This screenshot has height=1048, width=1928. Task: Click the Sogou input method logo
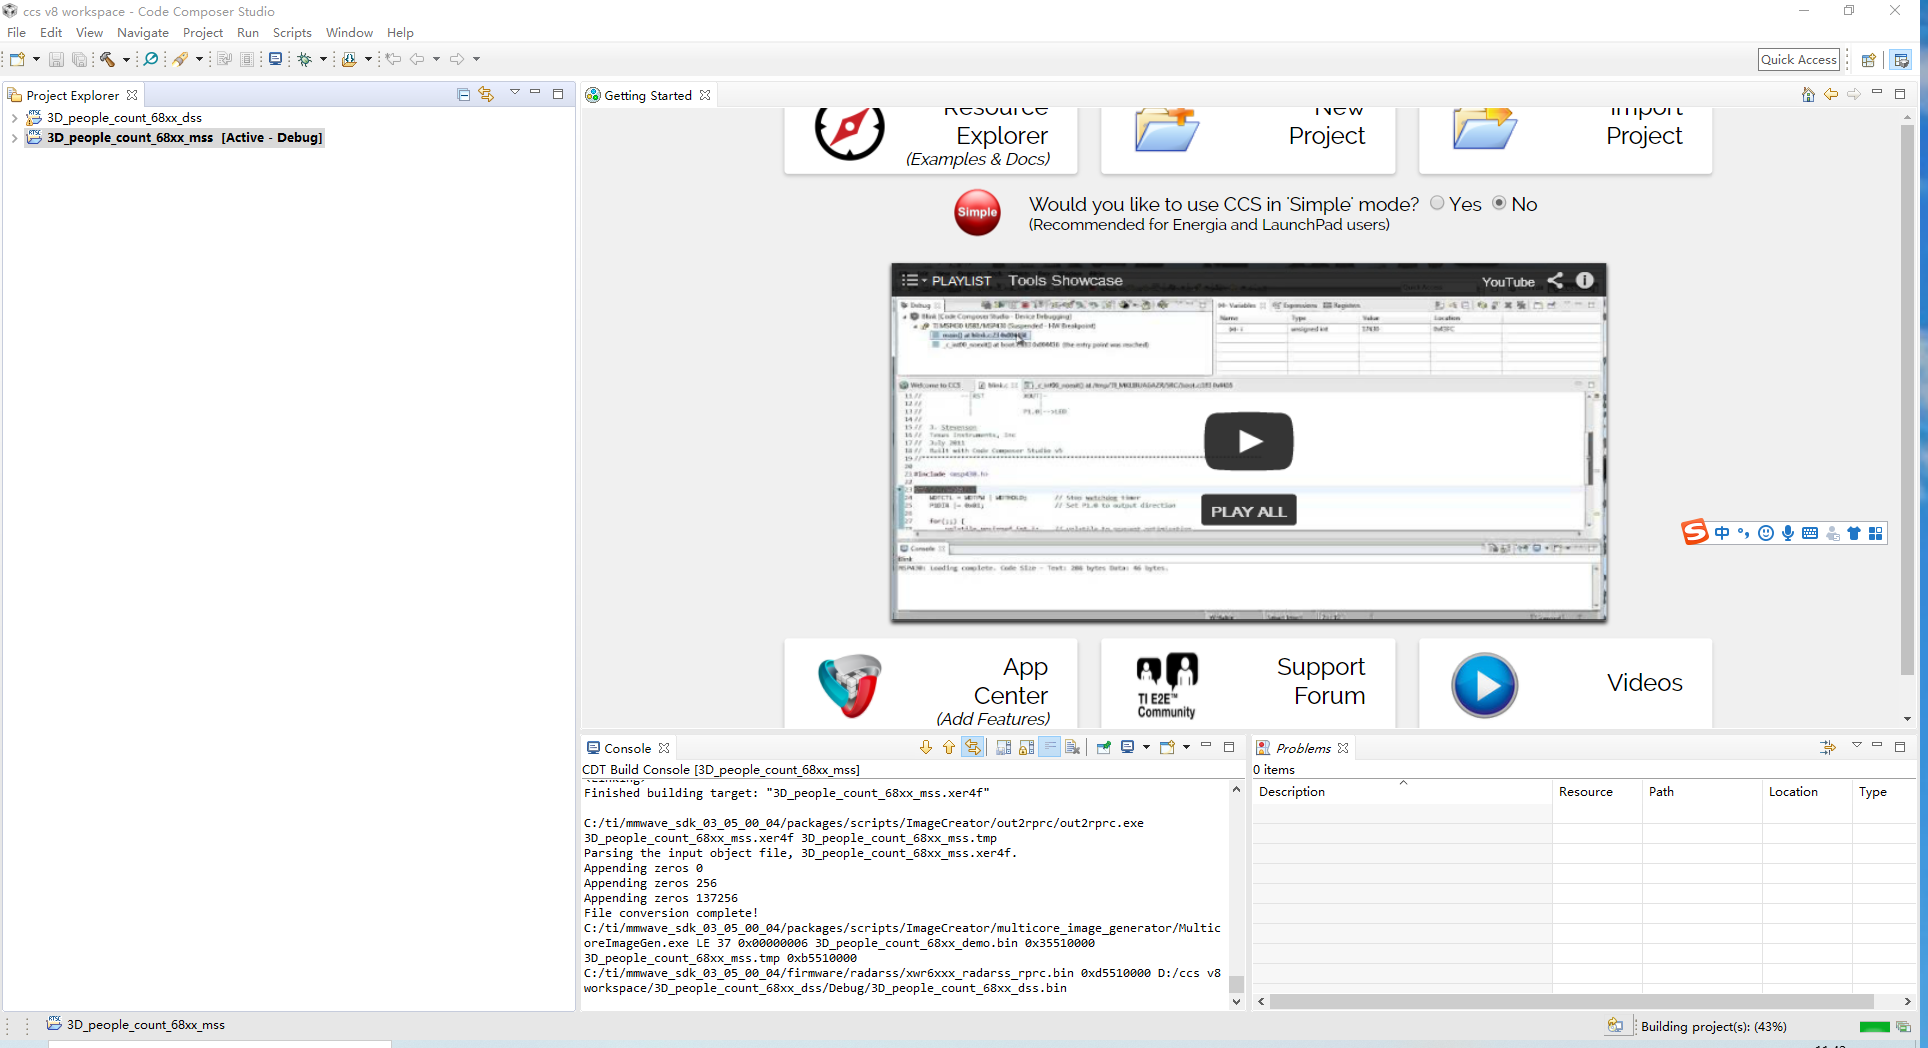1694,533
